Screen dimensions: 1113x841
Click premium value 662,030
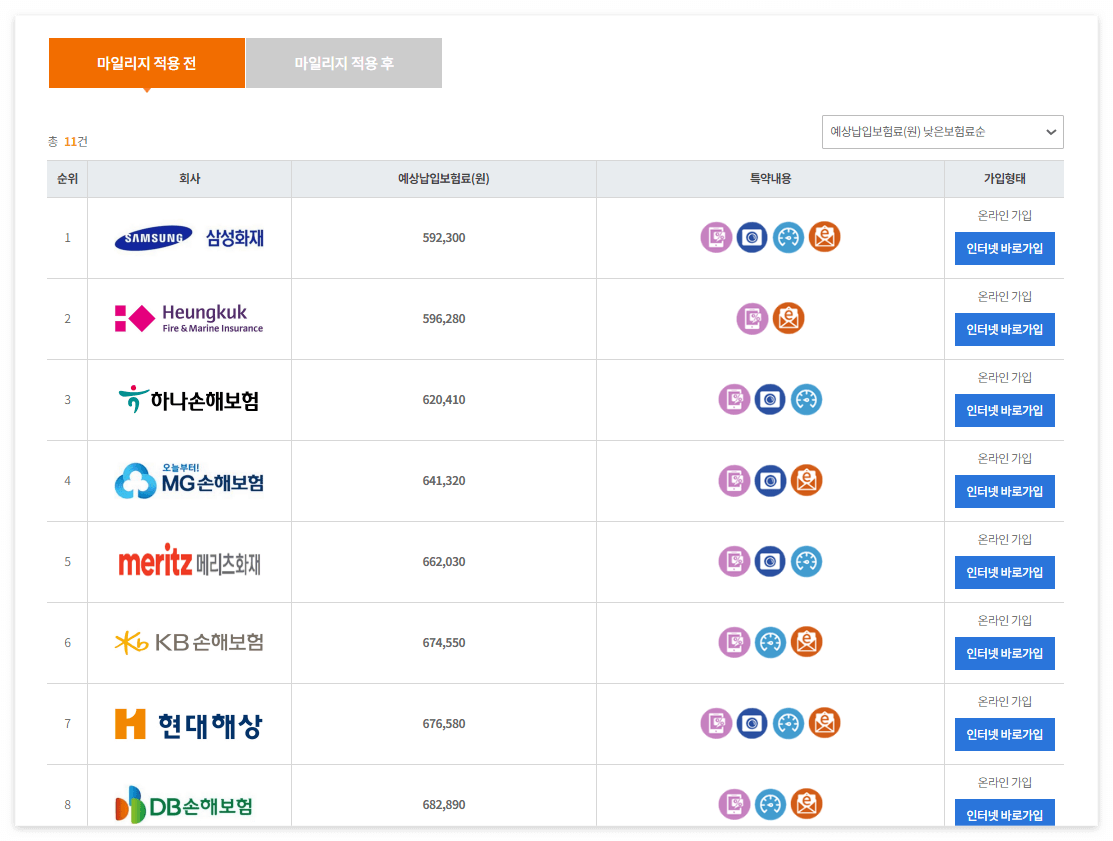tap(444, 561)
